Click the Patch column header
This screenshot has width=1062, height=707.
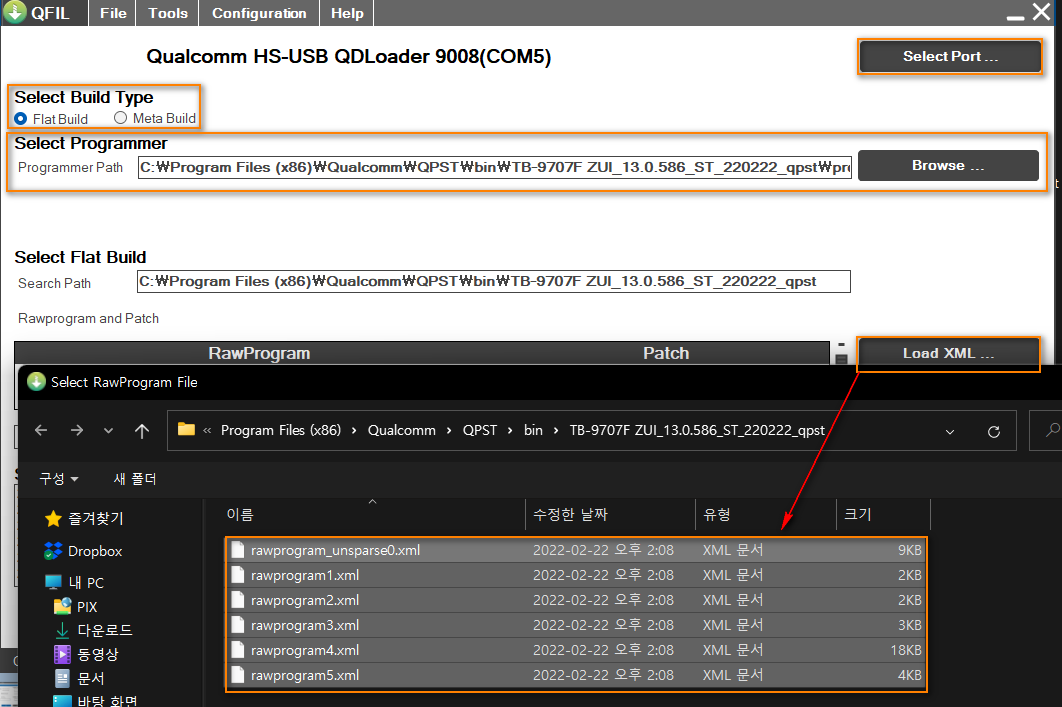(x=666, y=353)
